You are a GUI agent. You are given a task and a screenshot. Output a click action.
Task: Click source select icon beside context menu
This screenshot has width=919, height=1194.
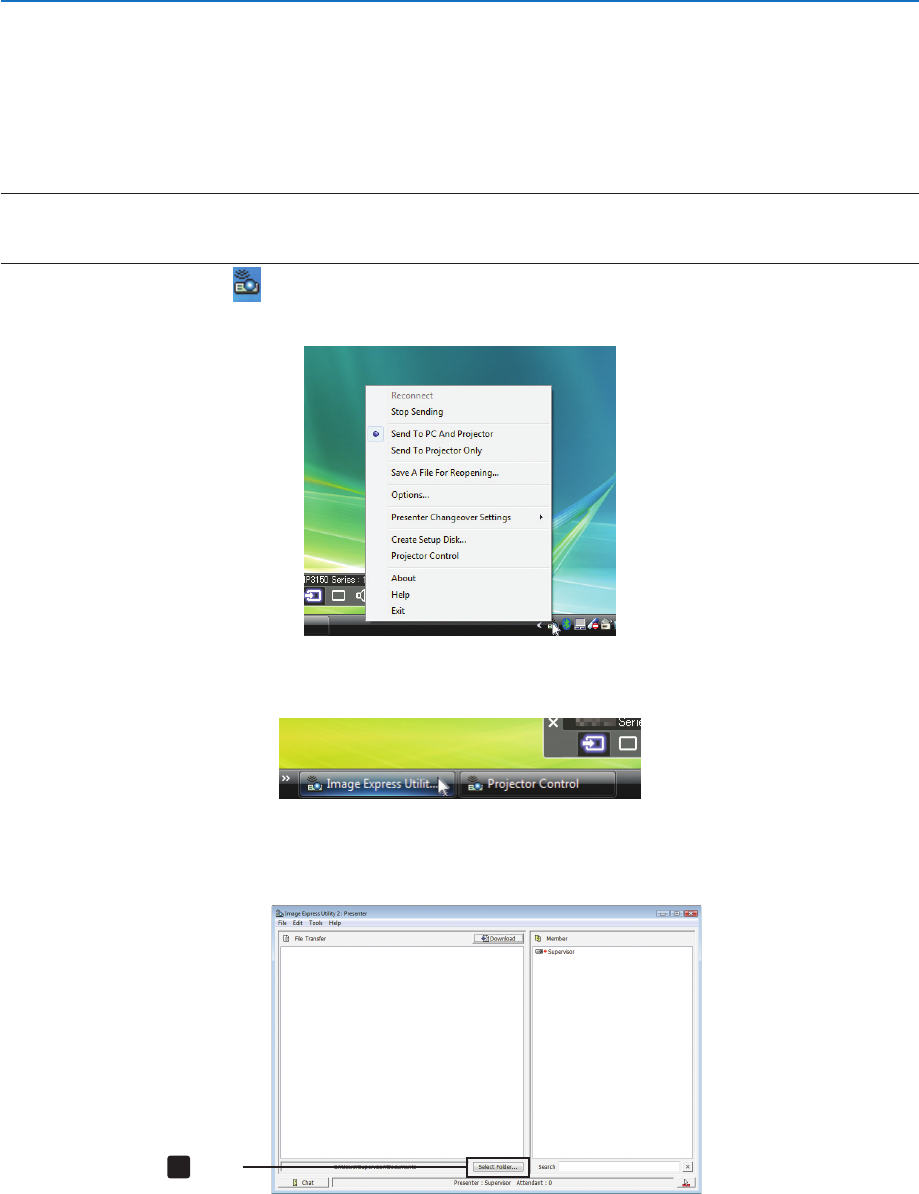(x=313, y=595)
